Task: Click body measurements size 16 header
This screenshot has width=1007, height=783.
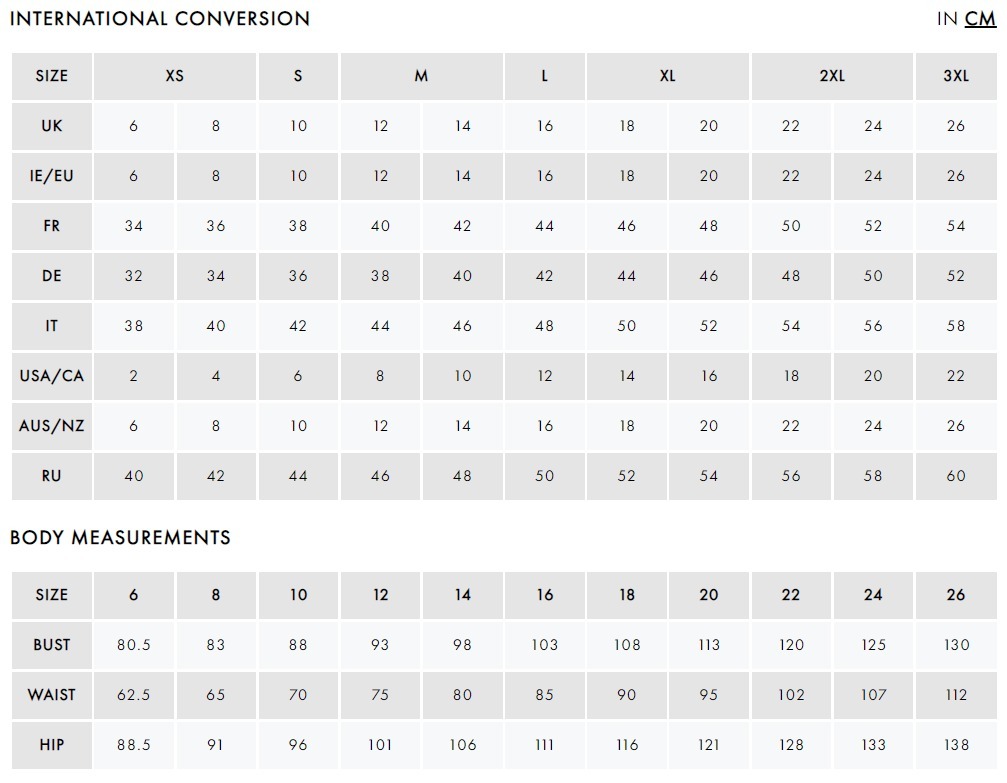Action: pyautogui.click(x=545, y=595)
